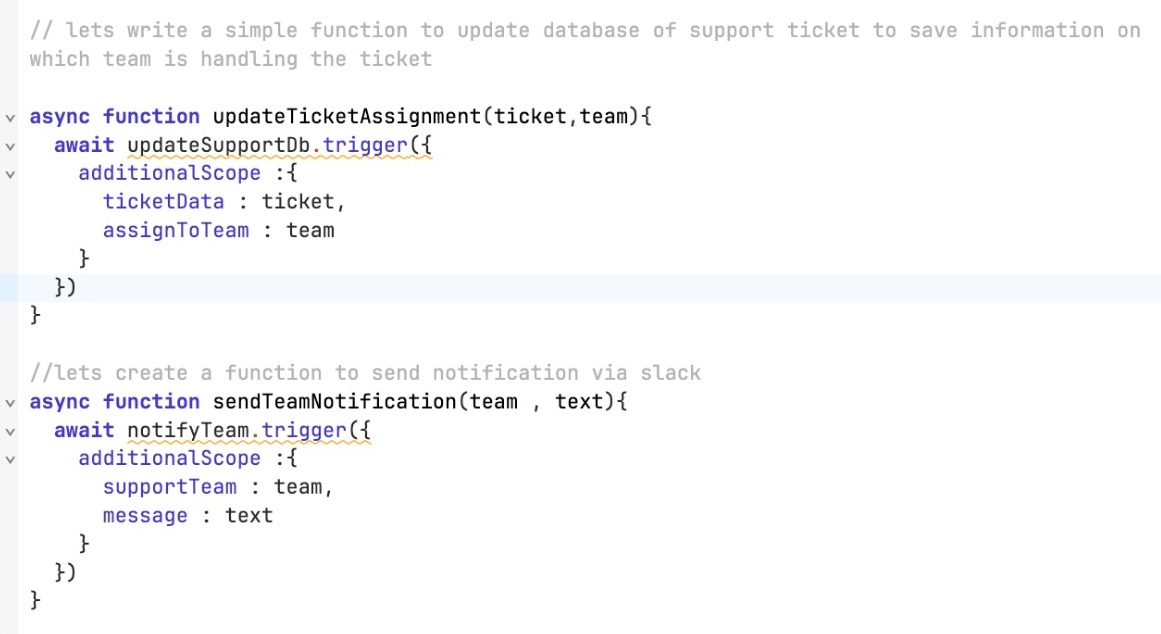Screen dimensions: 1161x634
Task: Click the async keyword before sendTeamNotification
Action: [60, 402]
